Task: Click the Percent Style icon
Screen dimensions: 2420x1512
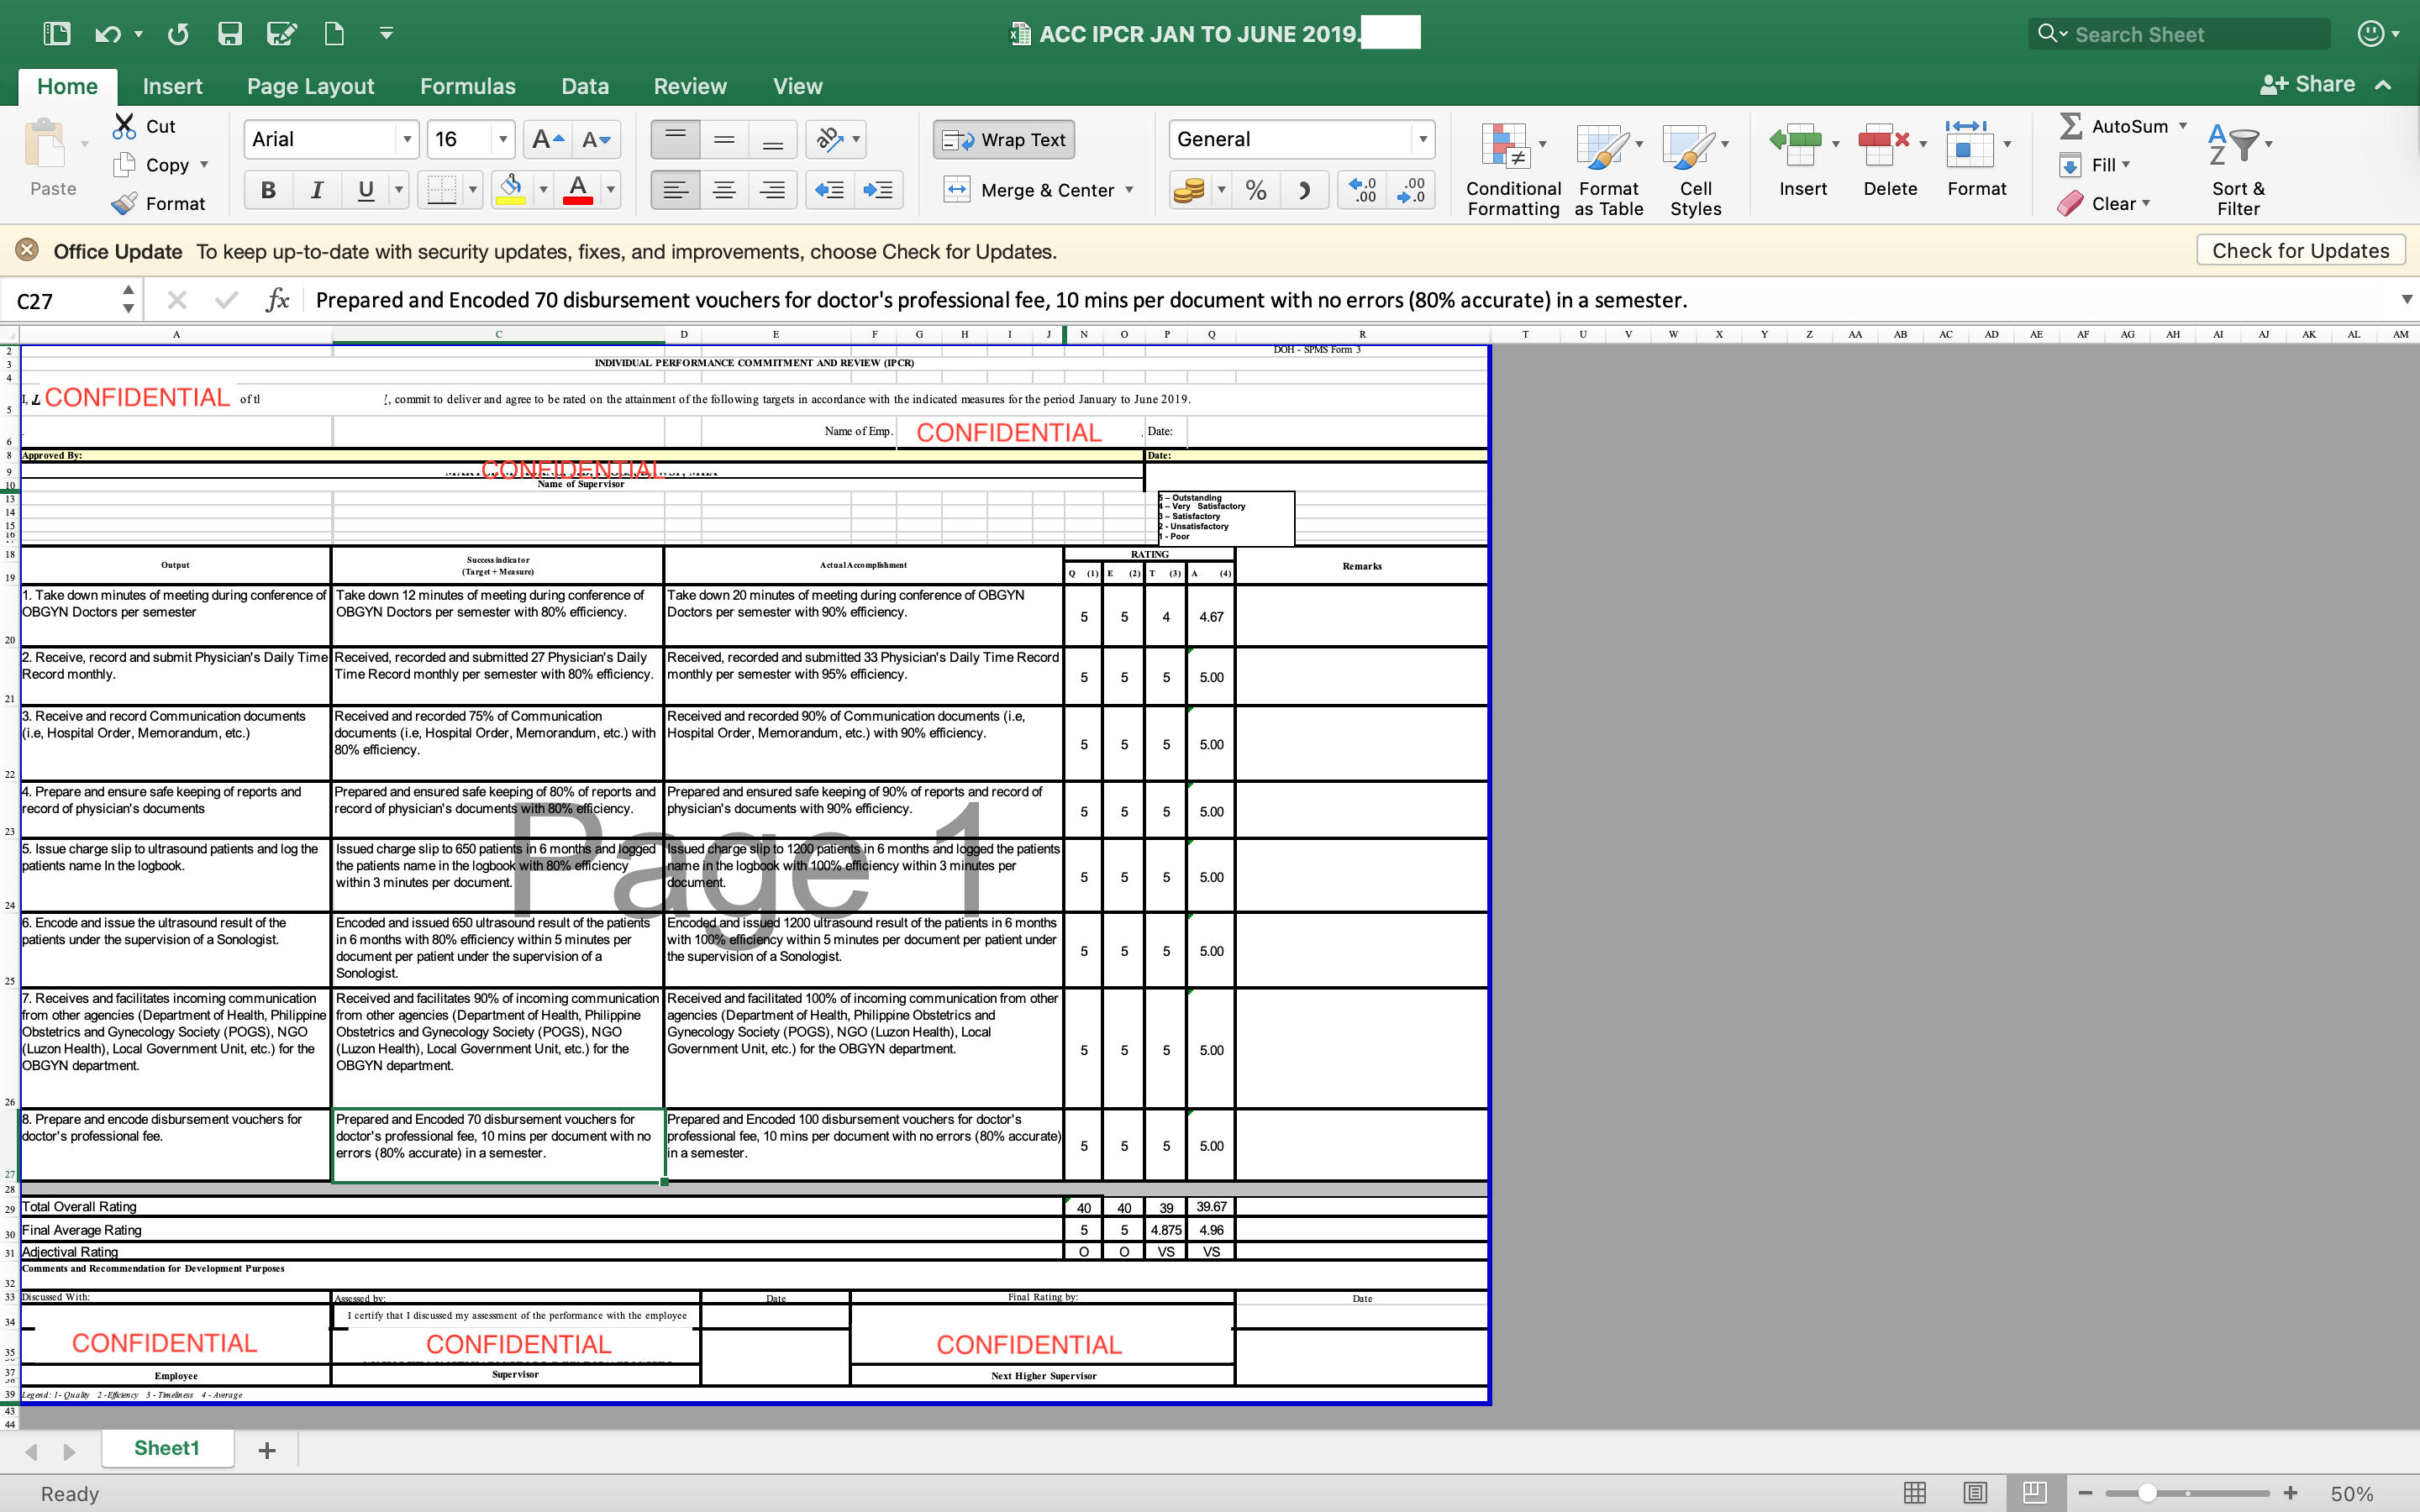Action: coord(1256,190)
